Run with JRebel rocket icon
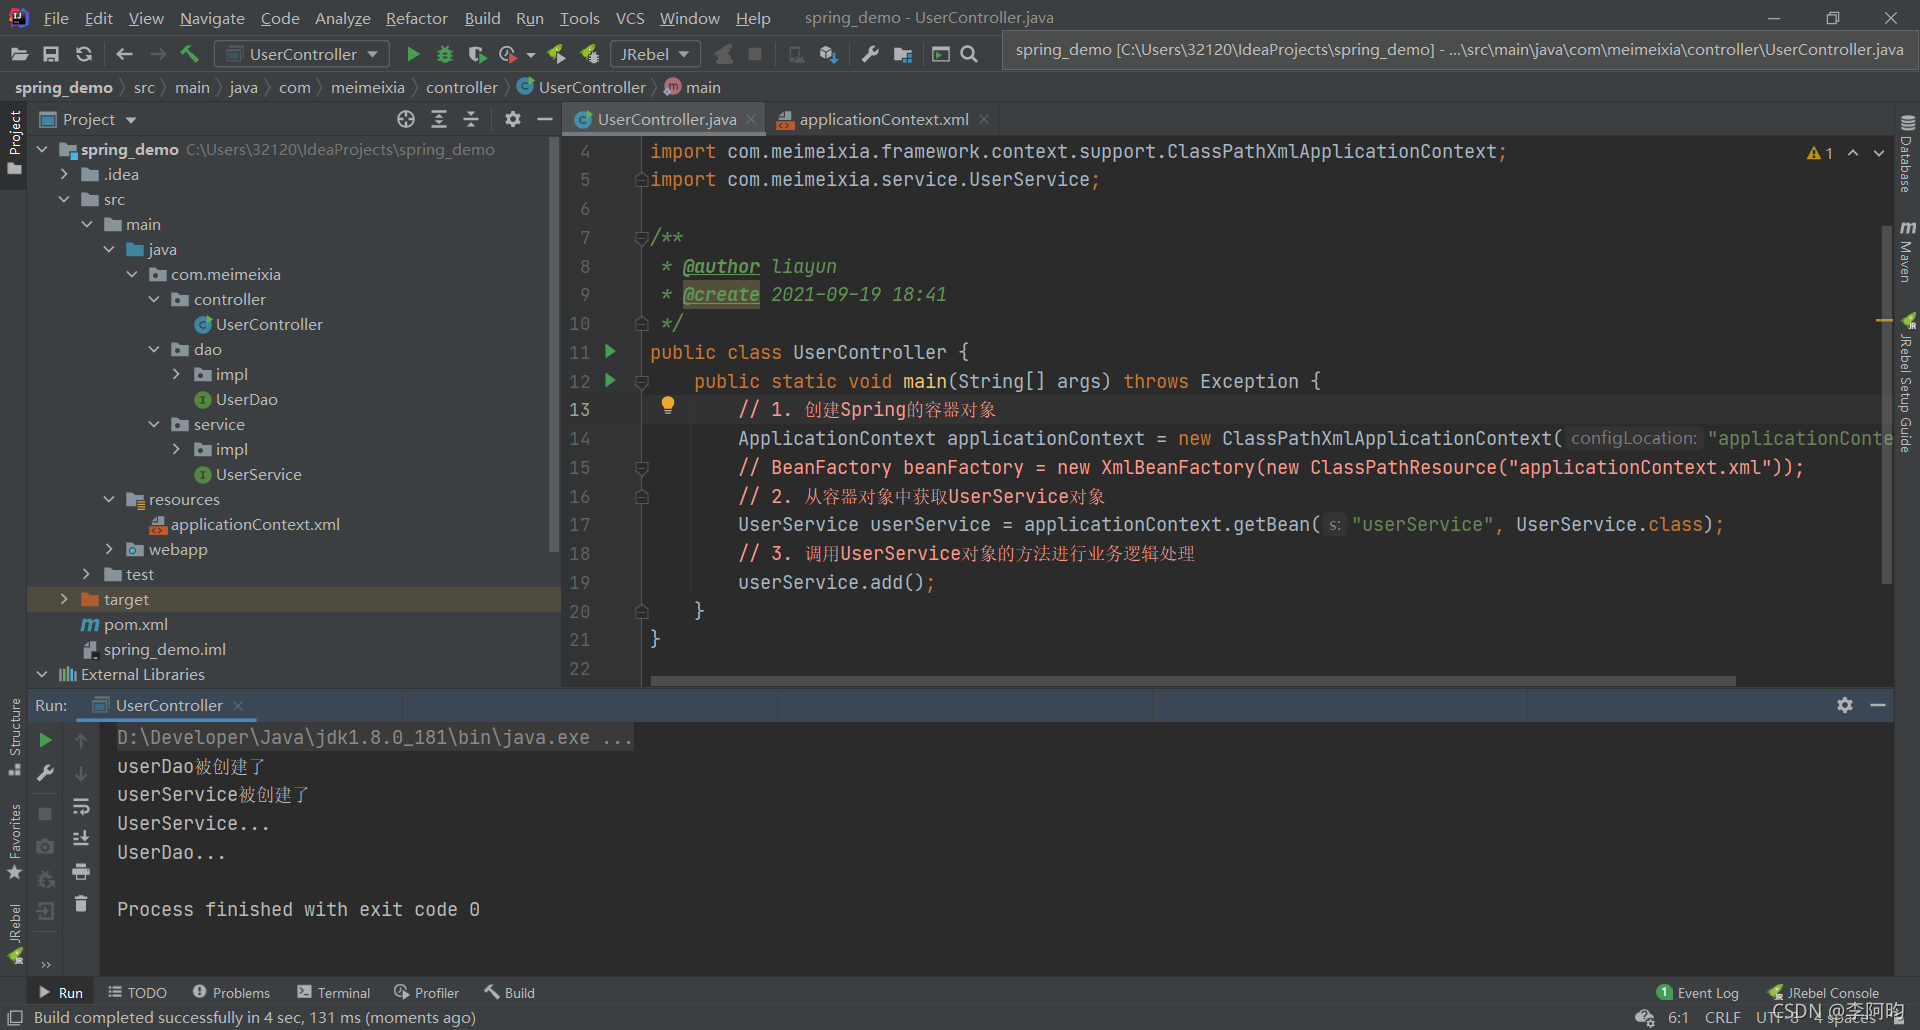Viewport: 1920px width, 1030px height. 557,54
